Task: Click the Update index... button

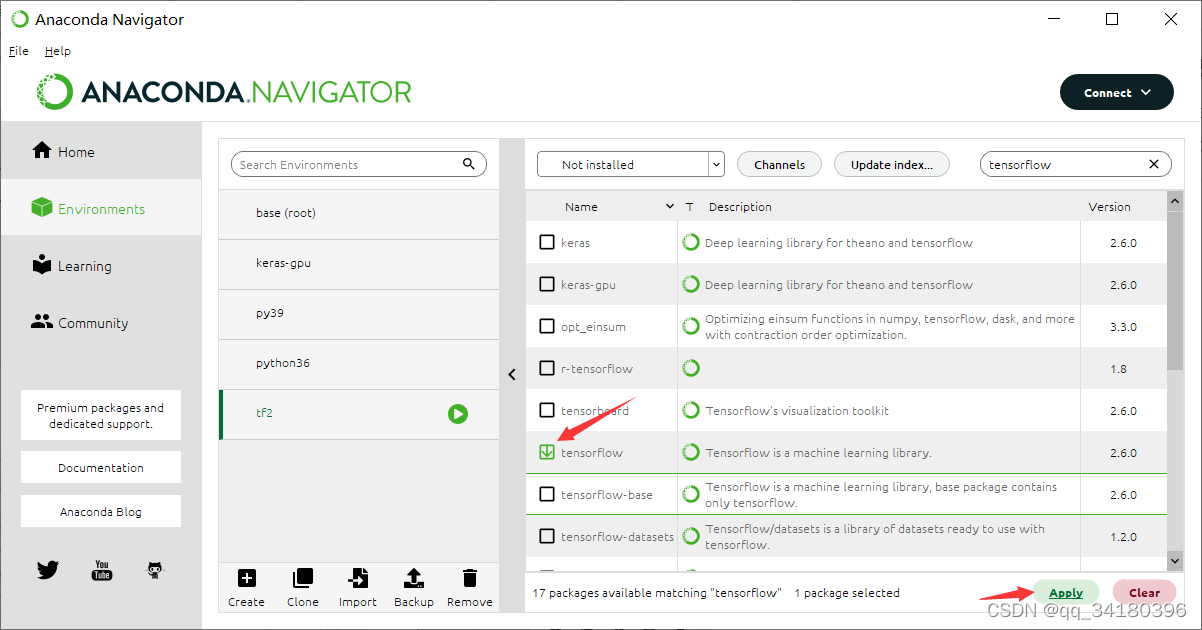Action: tap(891, 164)
